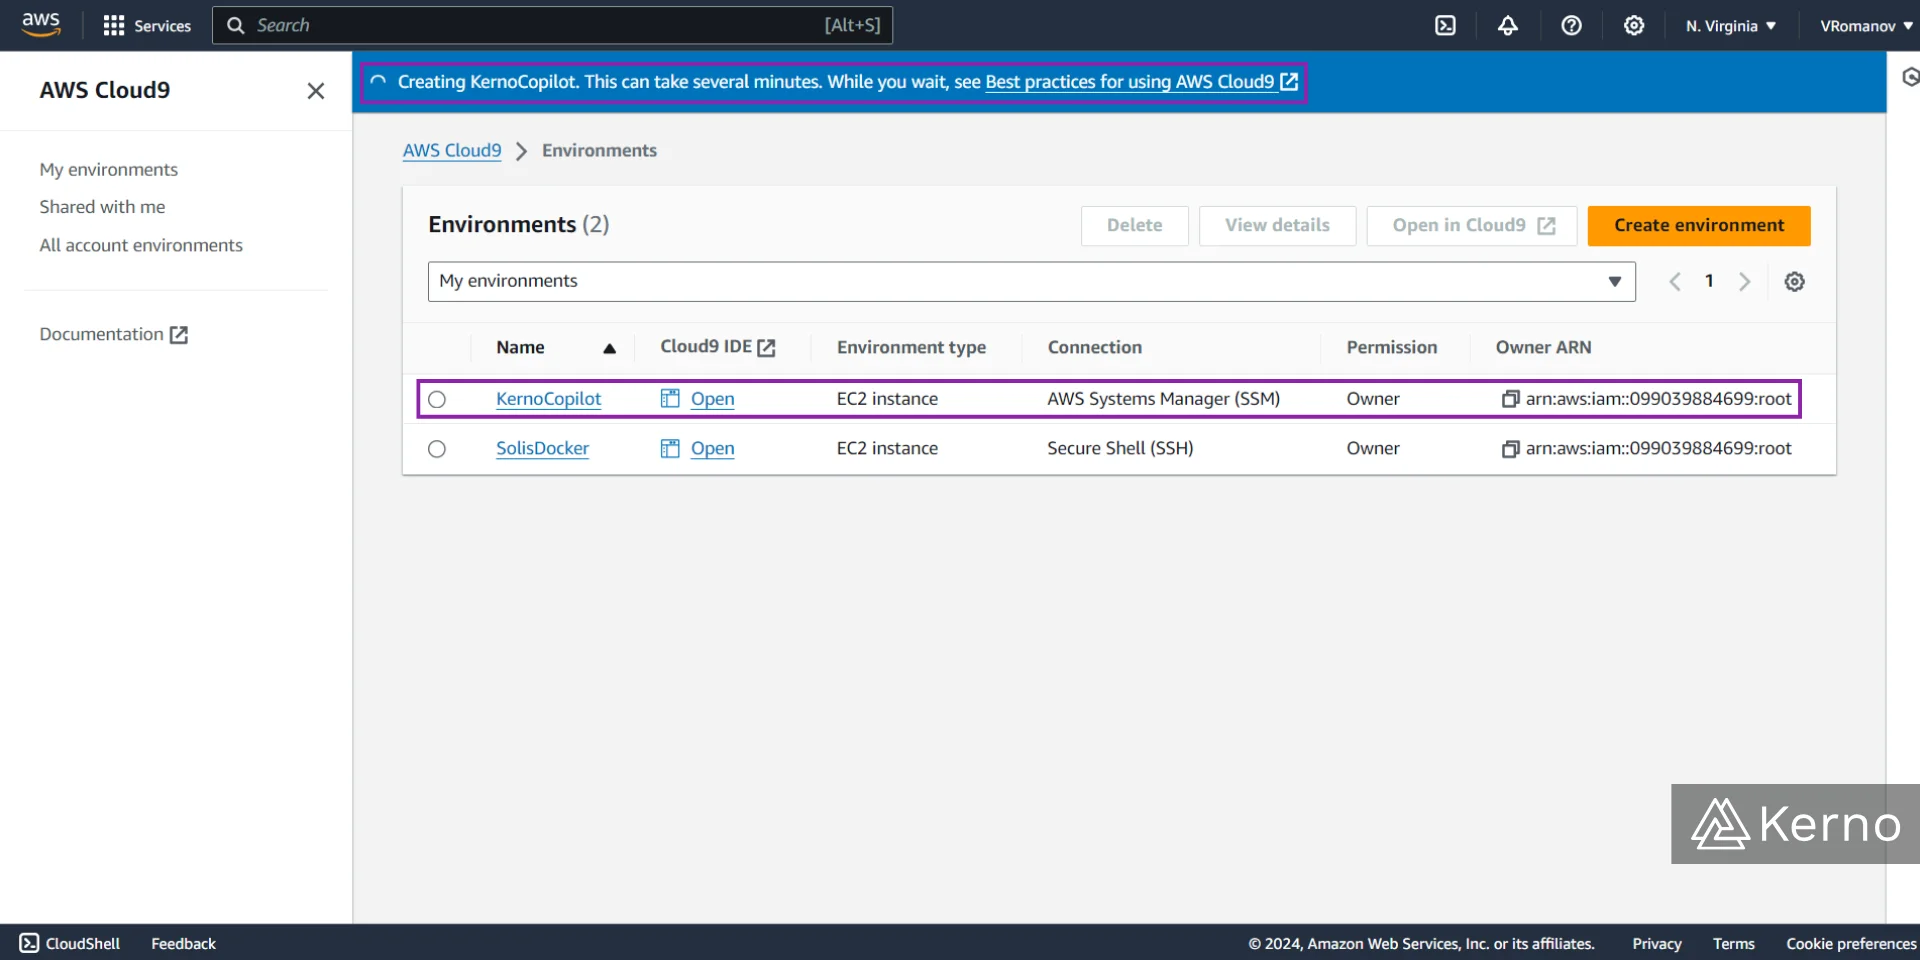Go to Shared with me
Image resolution: width=1920 pixels, height=960 pixels.
[102, 207]
